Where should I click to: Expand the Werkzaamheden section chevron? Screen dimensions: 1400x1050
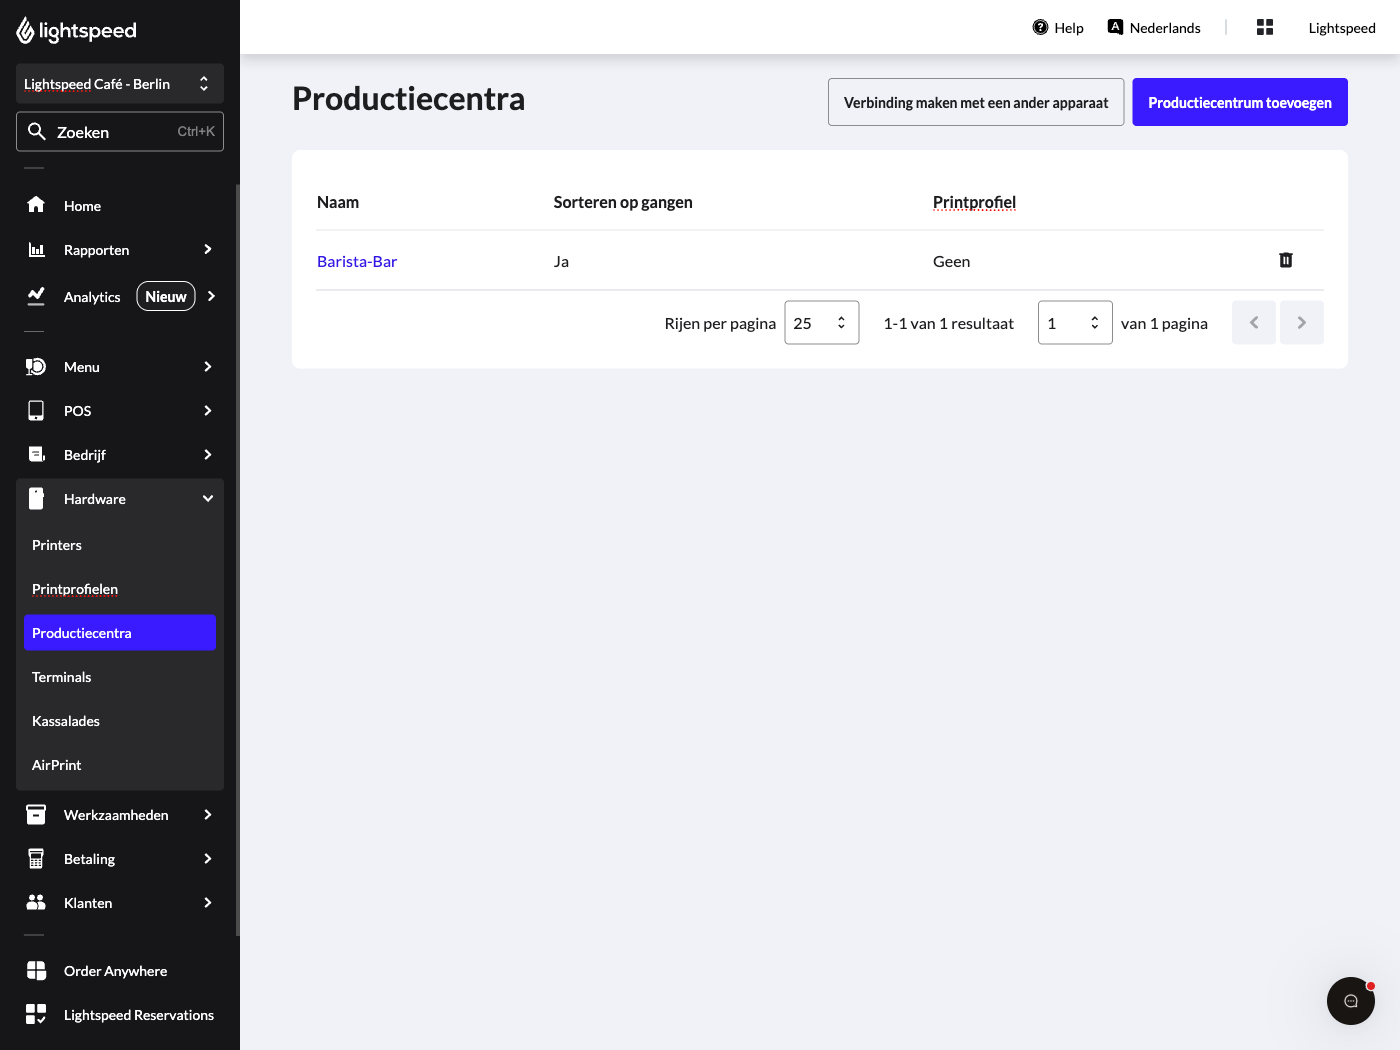click(x=208, y=815)
